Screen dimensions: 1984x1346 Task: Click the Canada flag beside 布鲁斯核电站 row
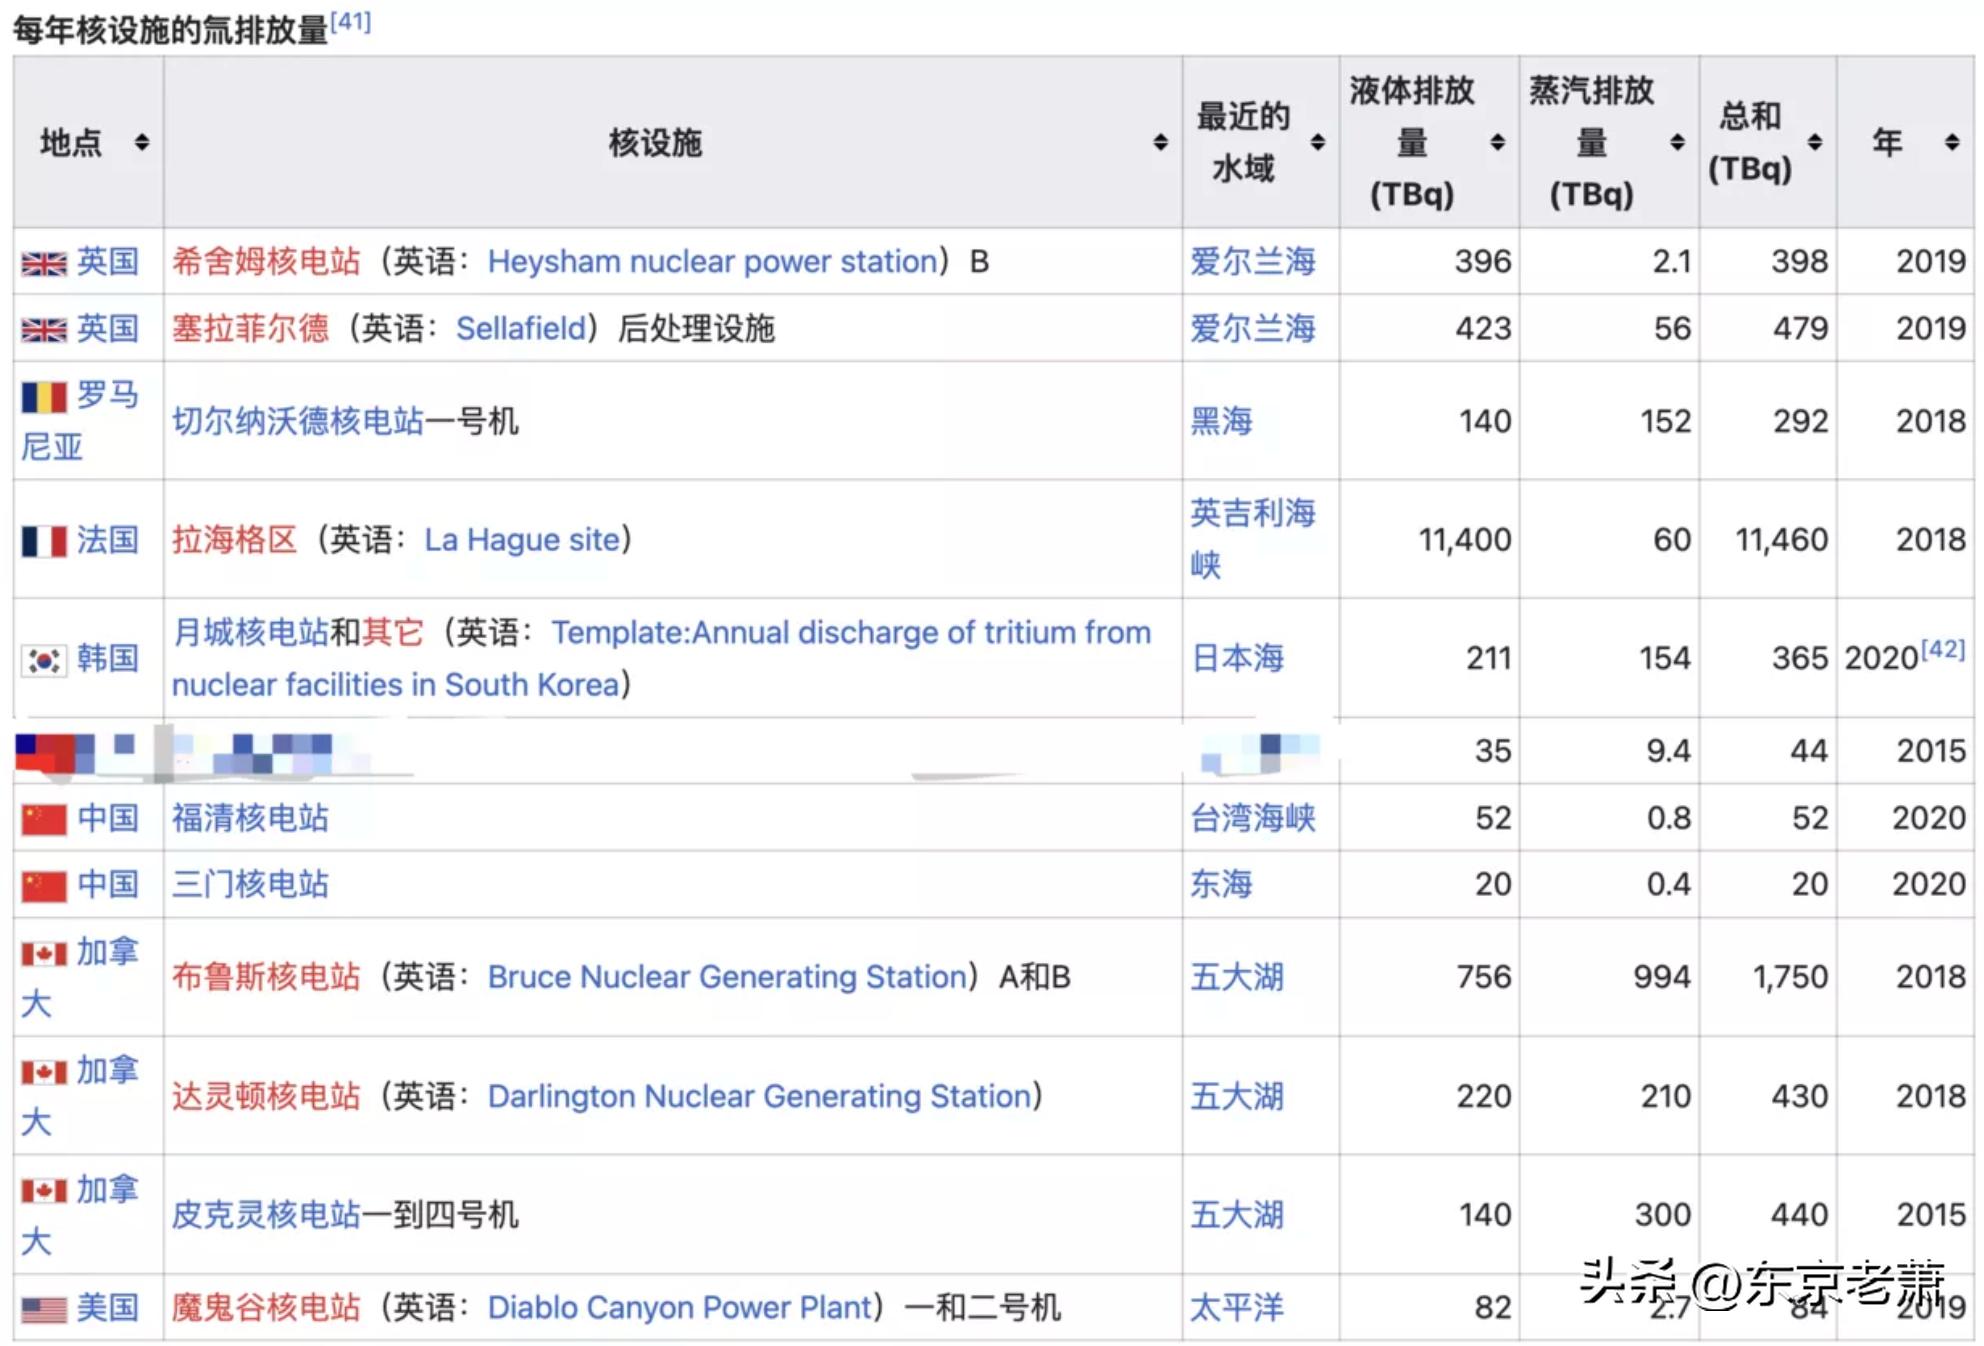click(x=42, y=951)
